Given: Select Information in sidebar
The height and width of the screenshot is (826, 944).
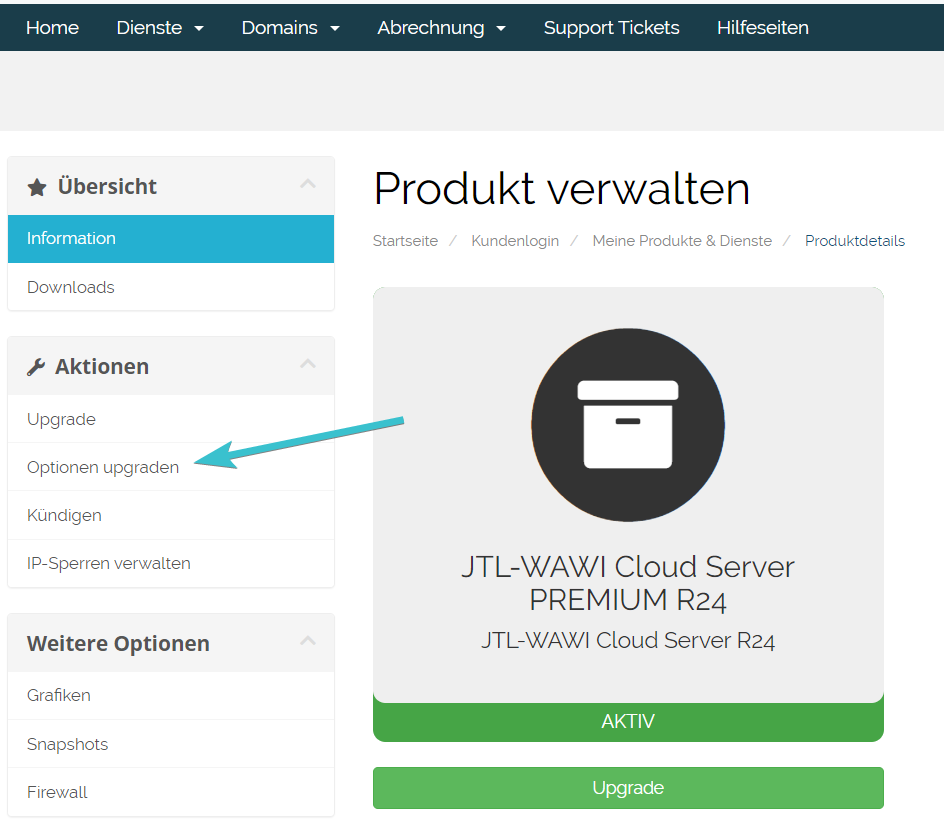Looking at the screenshot, I should (x=171, y=238).
